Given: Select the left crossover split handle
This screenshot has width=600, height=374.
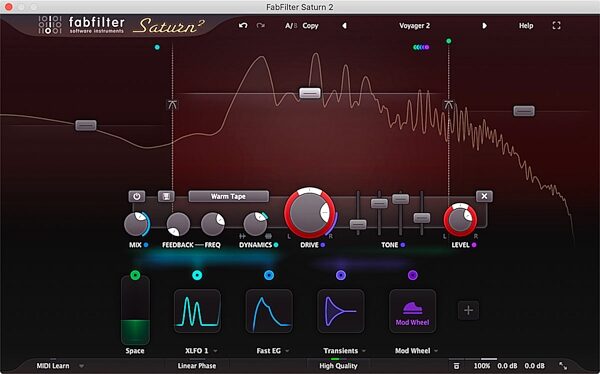Looking at the screenshot, I should coord(173,104).
